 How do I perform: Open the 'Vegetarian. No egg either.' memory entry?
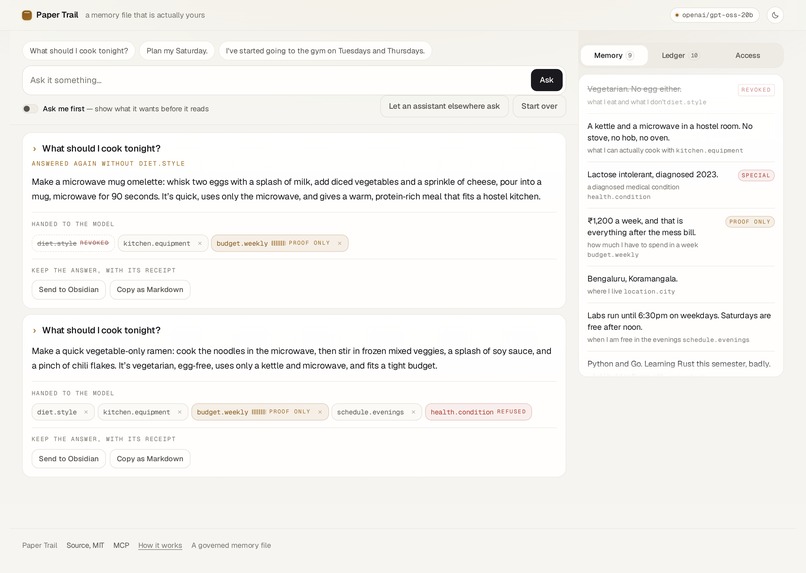681,95
